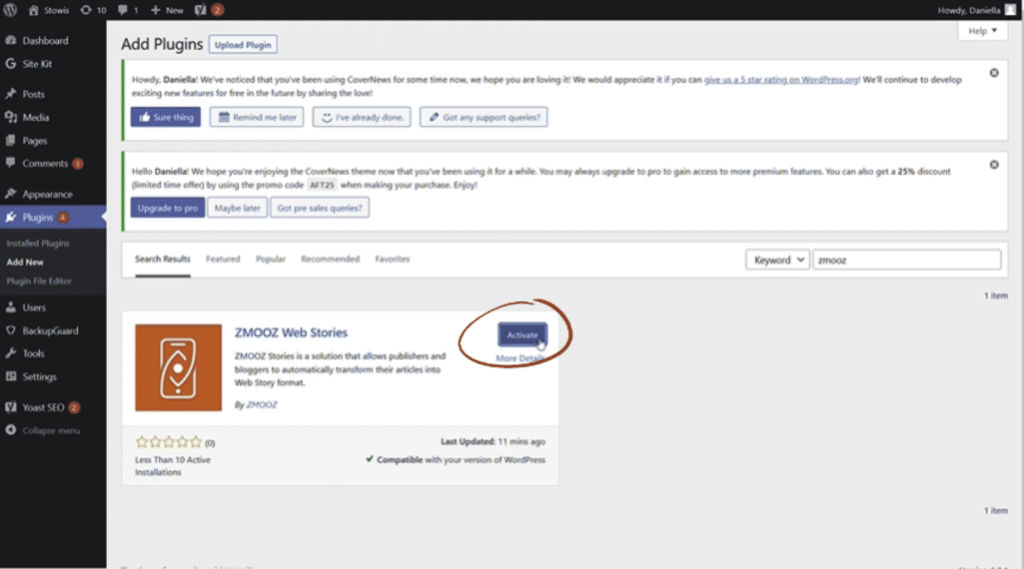Open the ZMOOZ Web Stories title link
Screen dimensions: 1024x569
pyautogui.click(x=291, y=333)
